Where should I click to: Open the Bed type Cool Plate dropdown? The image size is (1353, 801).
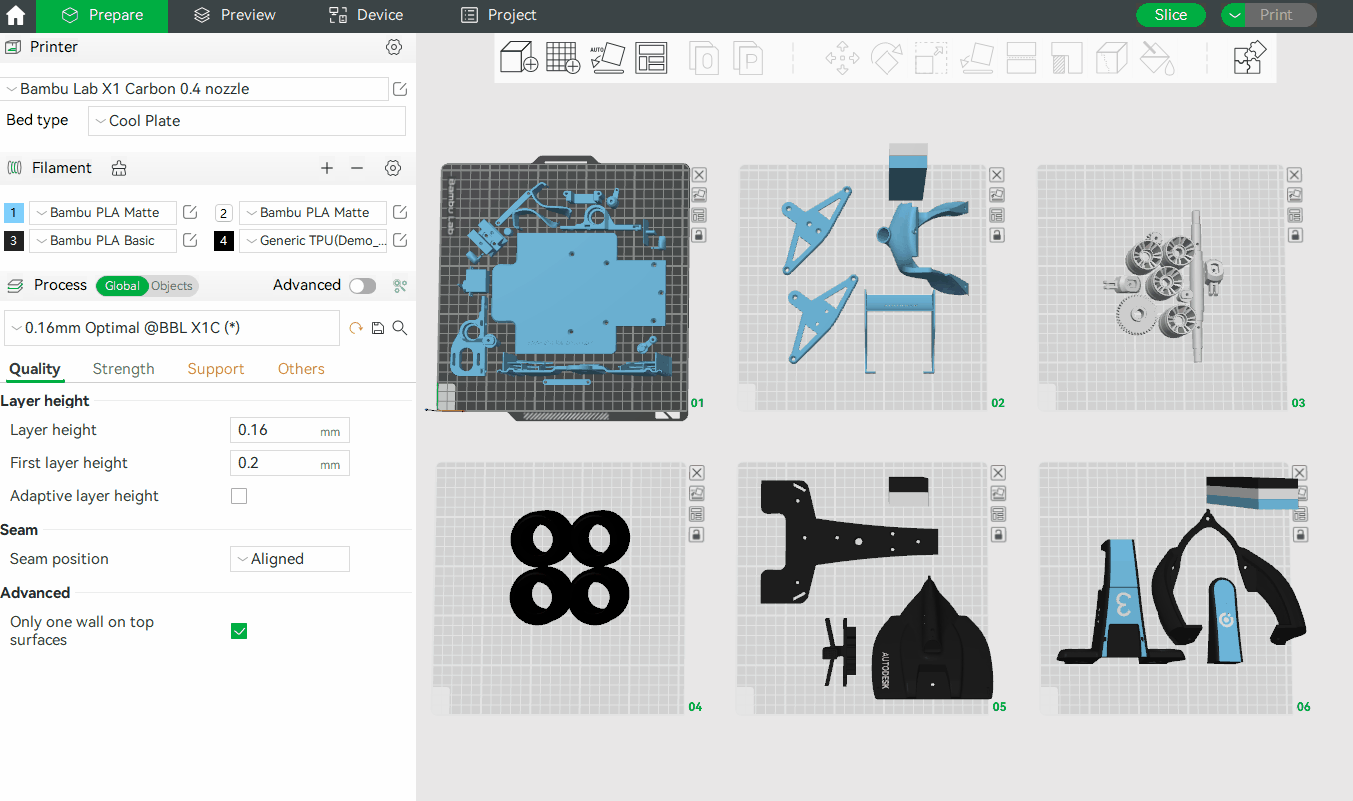coord(247,121)
